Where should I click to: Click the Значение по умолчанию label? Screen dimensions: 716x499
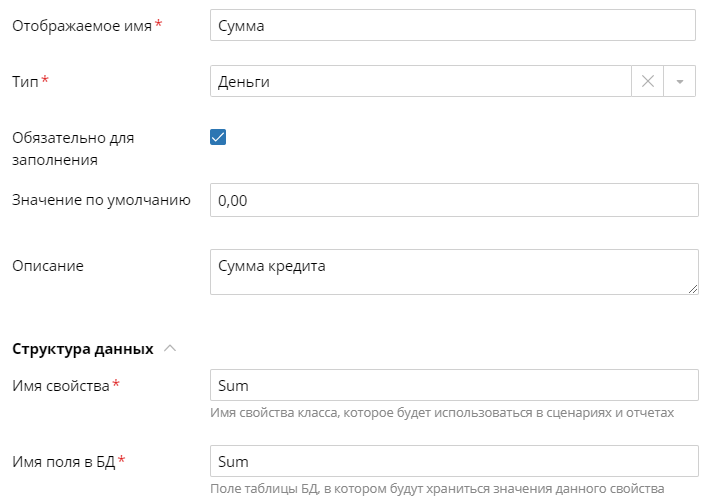tap(100, 200)
